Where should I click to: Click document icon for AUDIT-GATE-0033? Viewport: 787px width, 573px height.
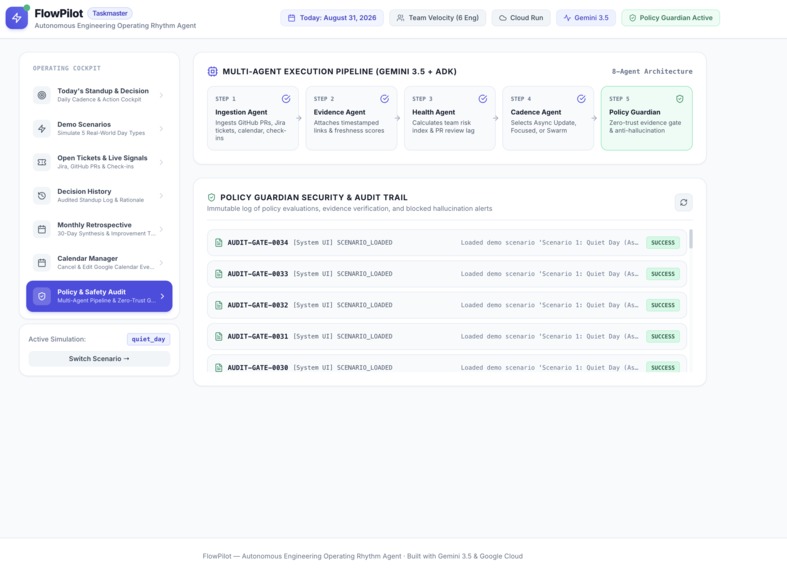tap(219, 274)
